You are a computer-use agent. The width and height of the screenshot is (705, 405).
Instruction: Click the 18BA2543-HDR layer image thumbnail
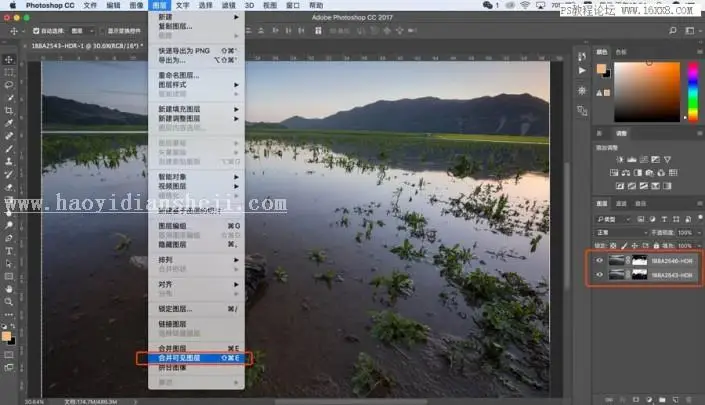(x=616, y=274)
